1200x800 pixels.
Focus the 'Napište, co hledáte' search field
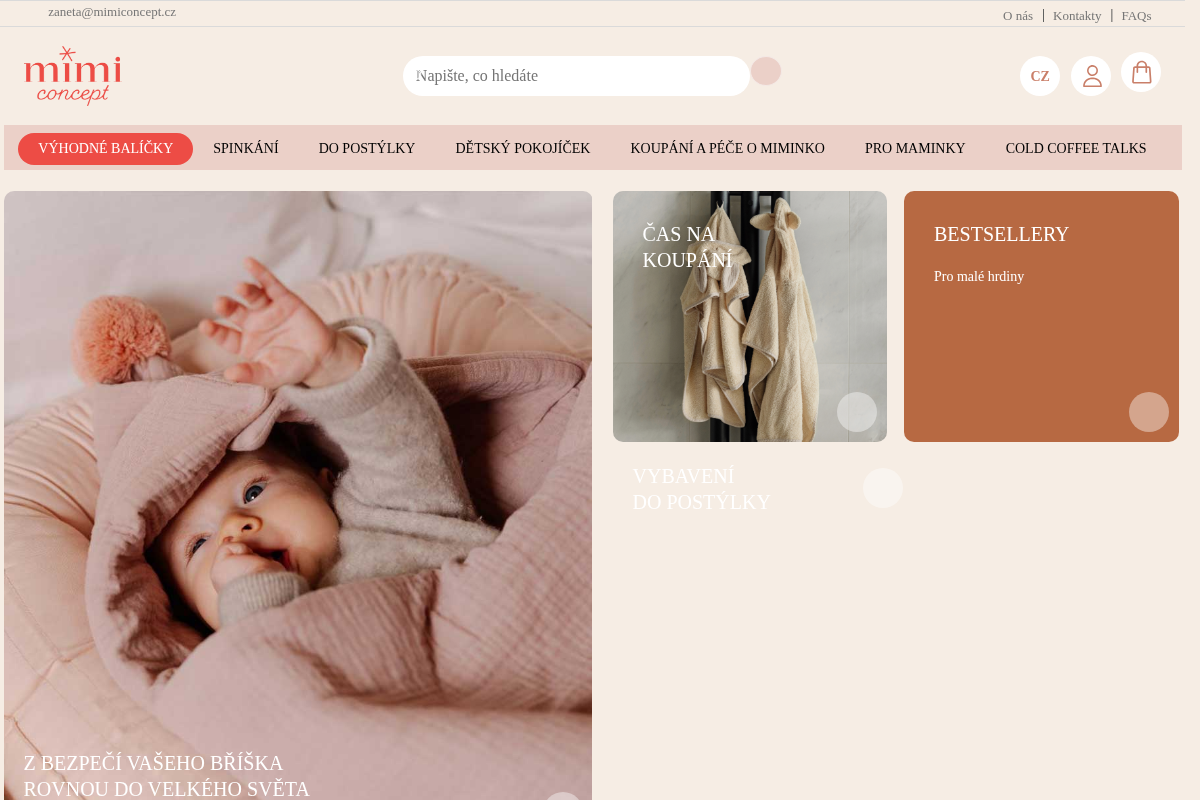pyautogui.click(x=576, y=76)
